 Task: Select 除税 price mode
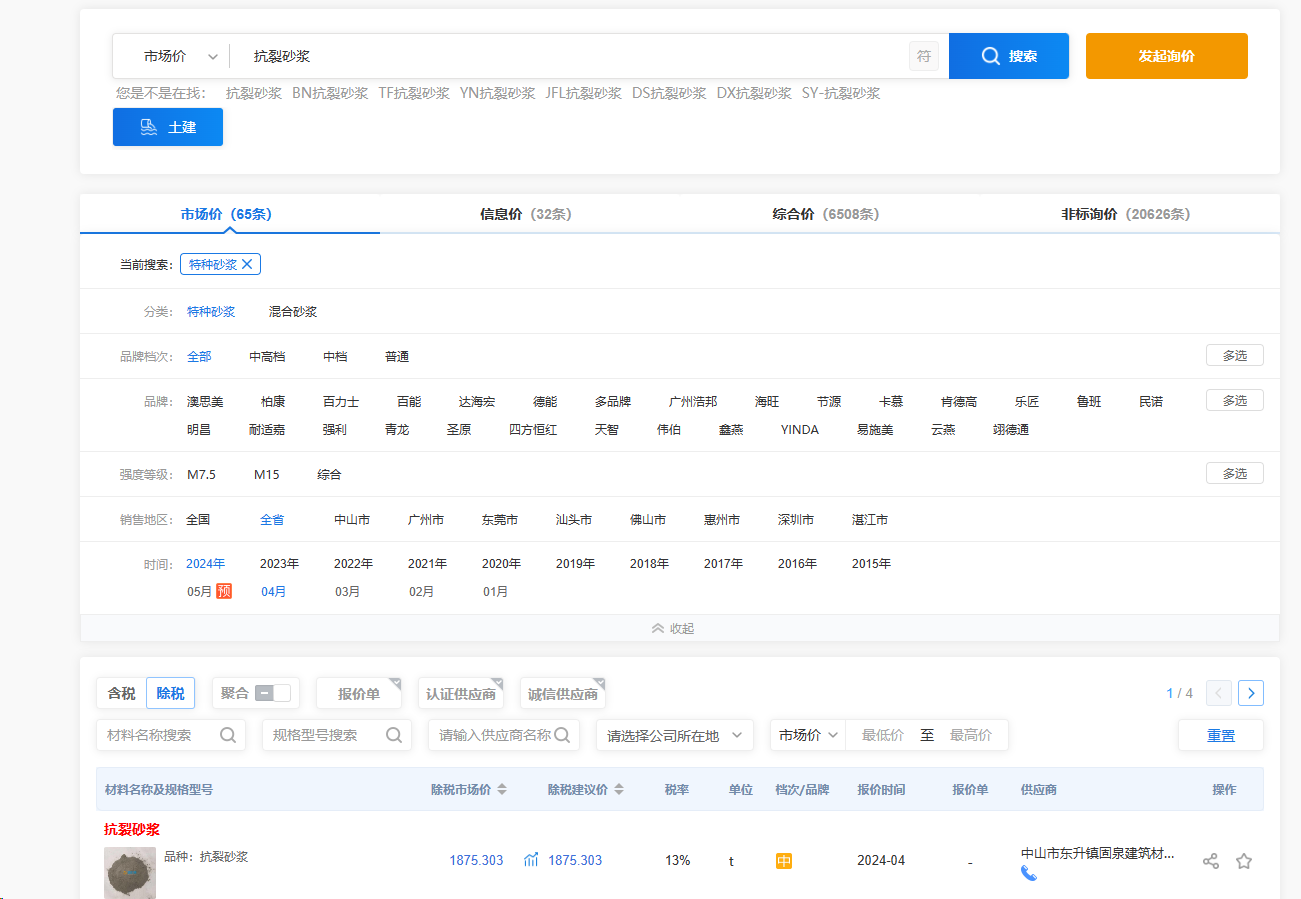170,693
